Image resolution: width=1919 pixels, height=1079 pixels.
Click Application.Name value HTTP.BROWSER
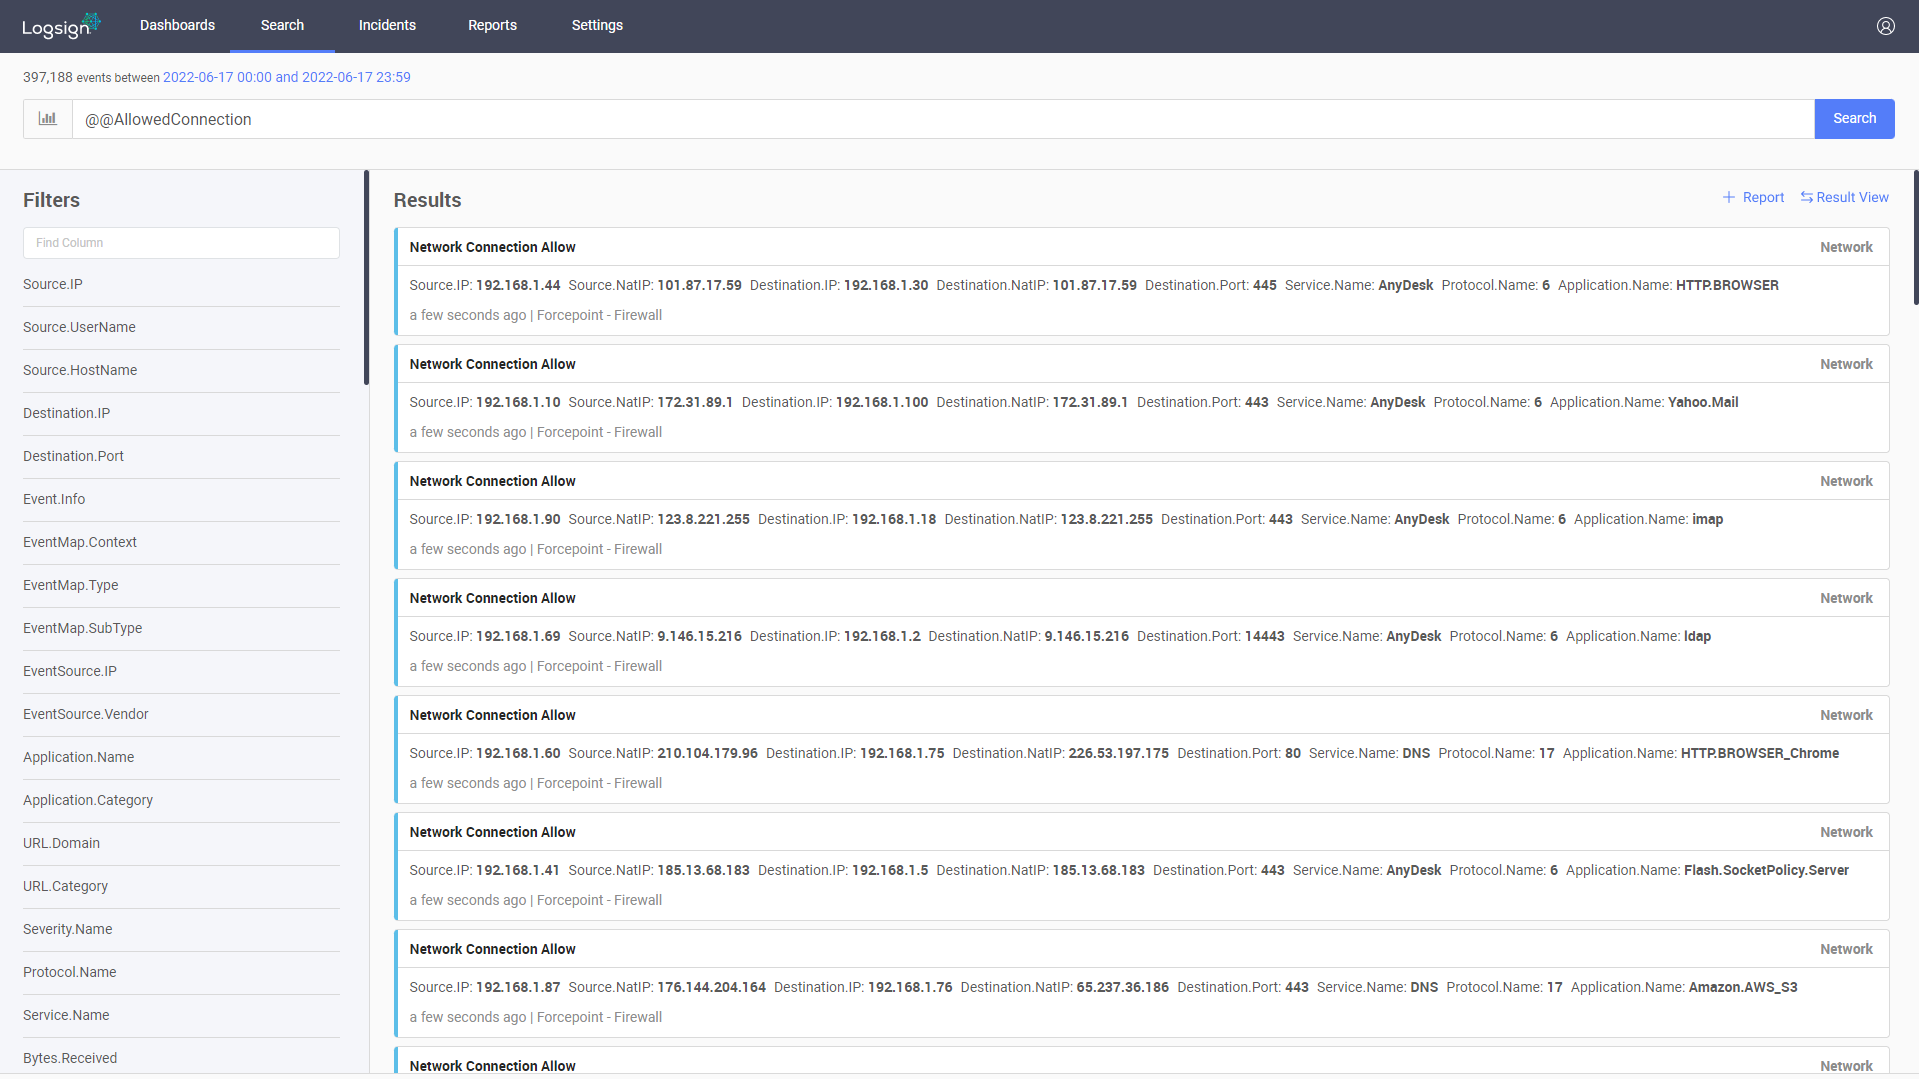[x=1727, y=285]
